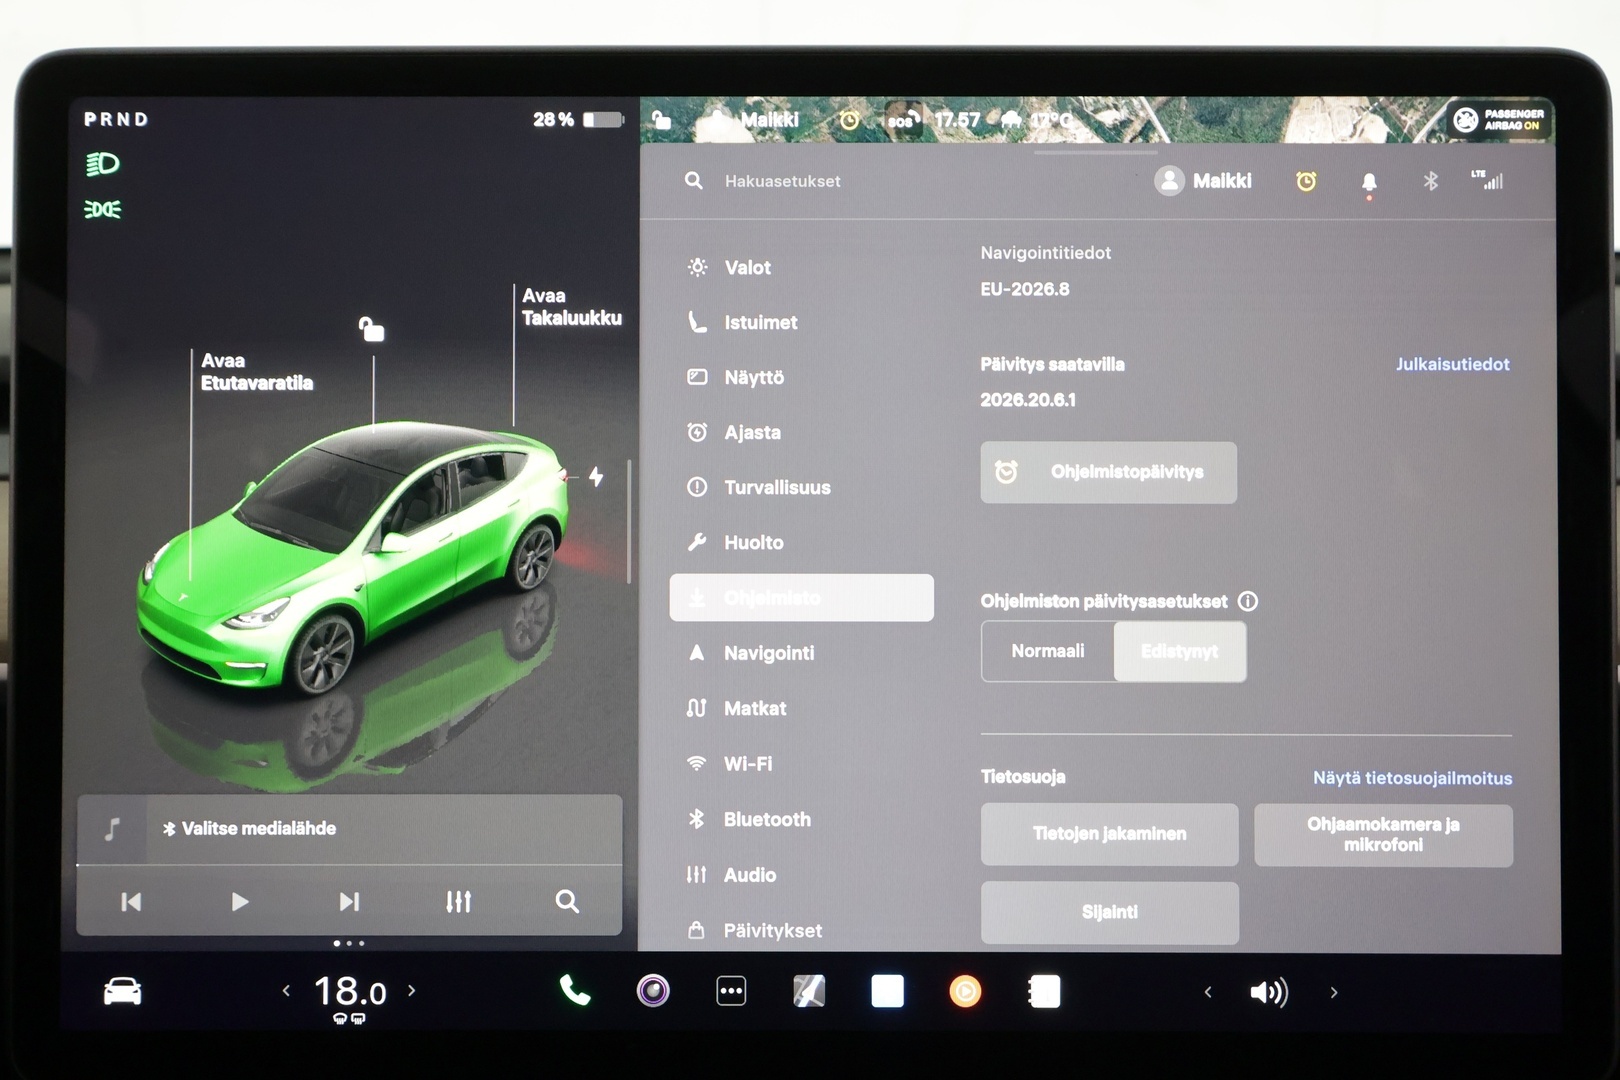Open the orange play media app
The image size is (1620, 1080).
[x=965, y=991]
